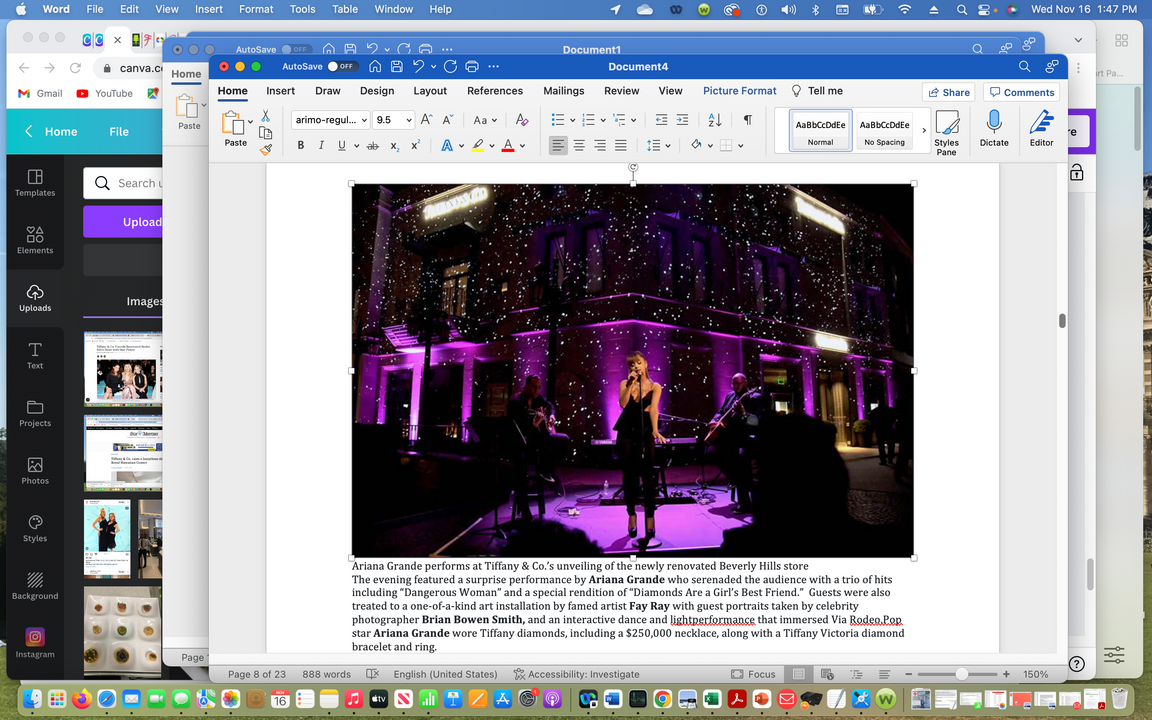Image resolution: width=1152 pixels, height=720 pixels.
Task: Toggle strikethrough formatting
Action: tap(372, 146)
